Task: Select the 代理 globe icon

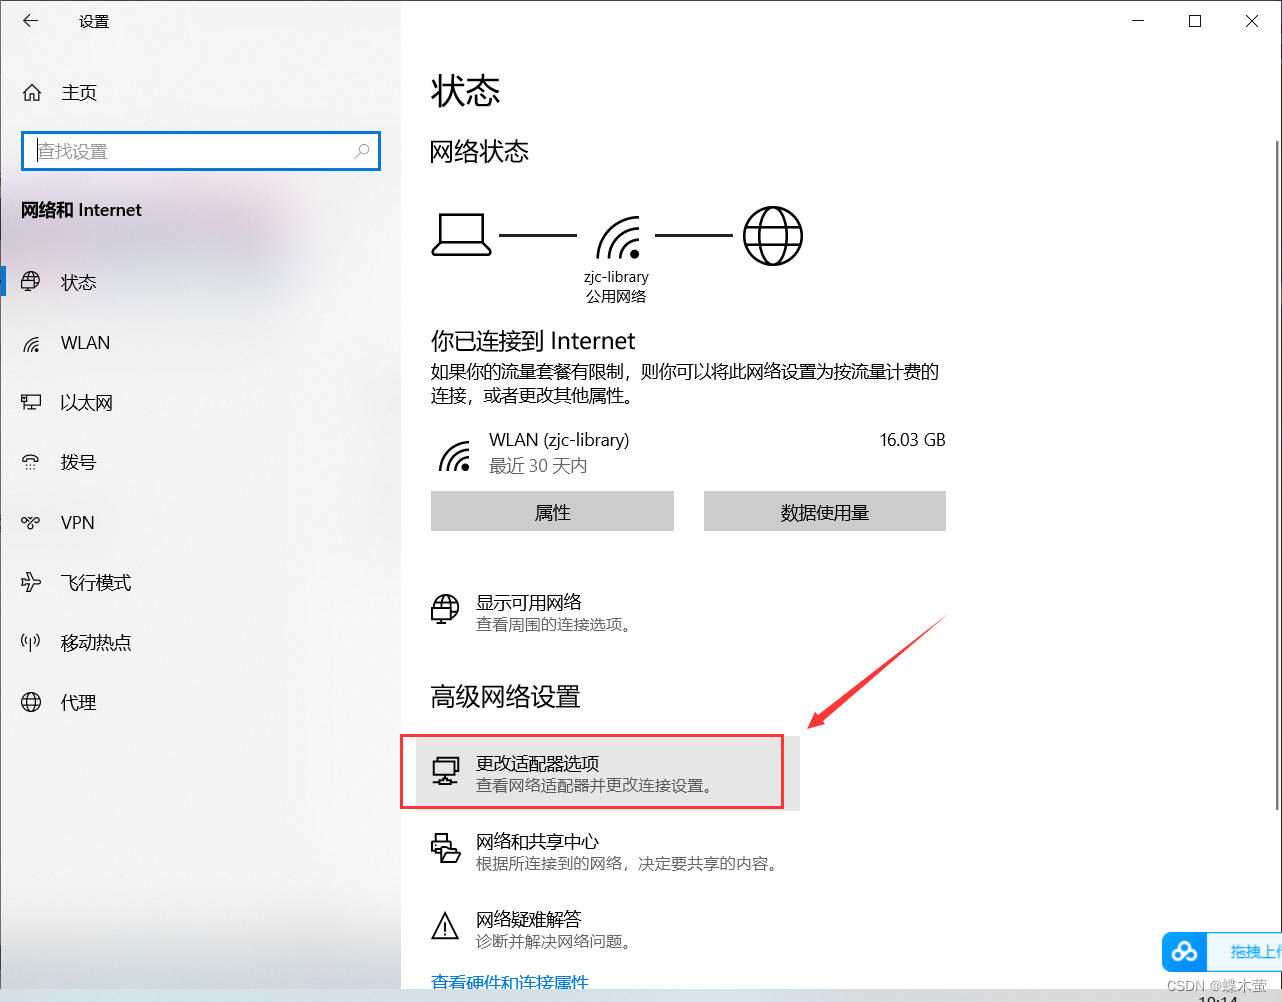Action: 31,702
